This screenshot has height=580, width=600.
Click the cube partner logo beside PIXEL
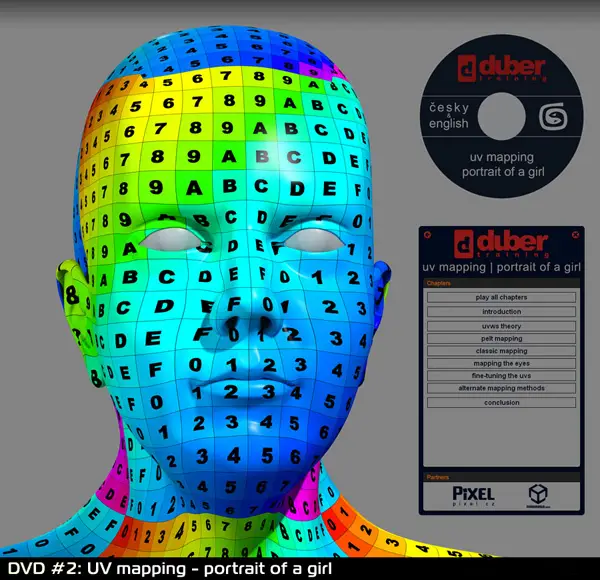pos(538,495)
